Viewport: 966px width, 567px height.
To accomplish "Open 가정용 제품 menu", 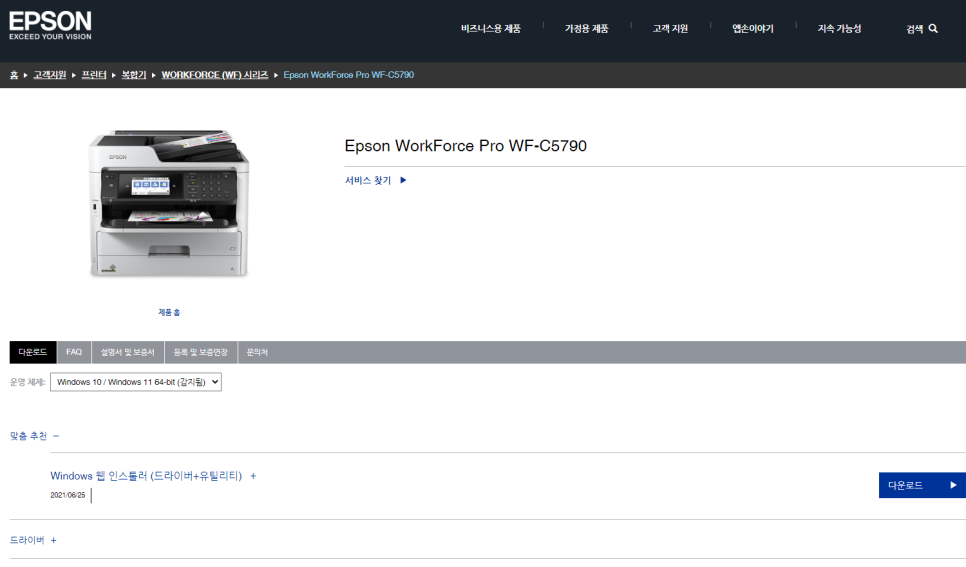I will [586, 28].
